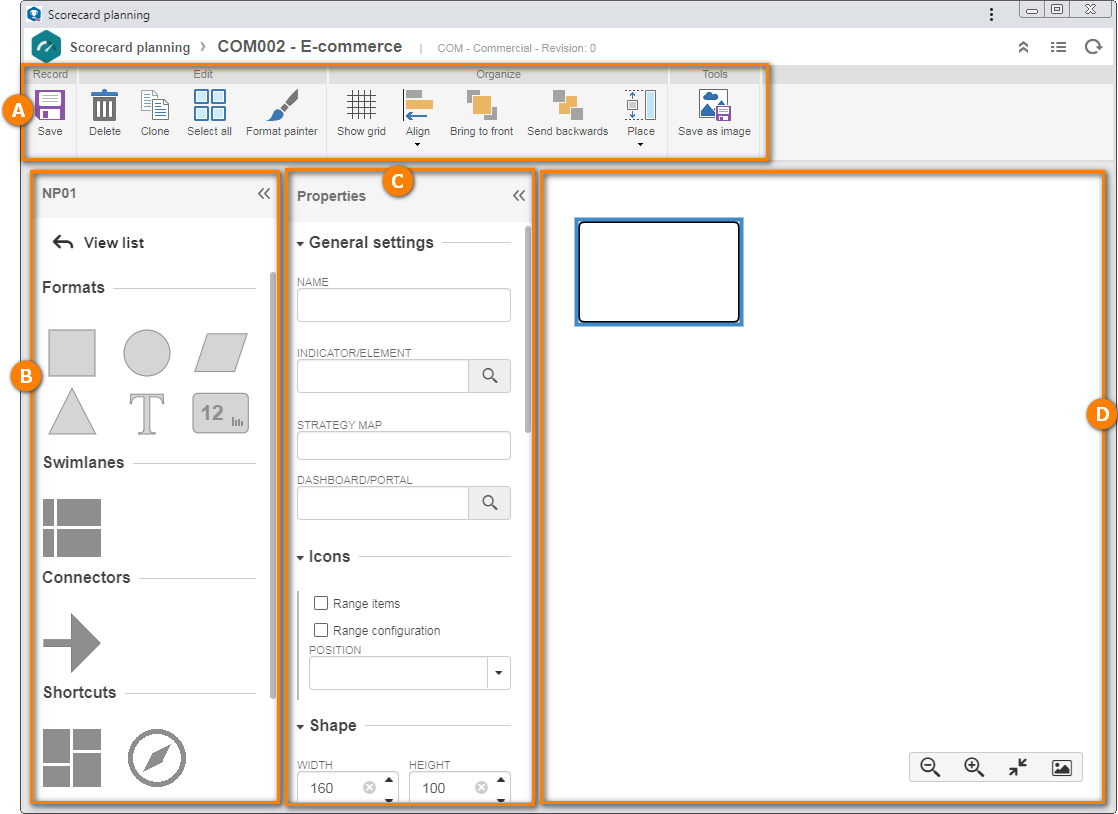Choose the swimlane layout element

72,528
